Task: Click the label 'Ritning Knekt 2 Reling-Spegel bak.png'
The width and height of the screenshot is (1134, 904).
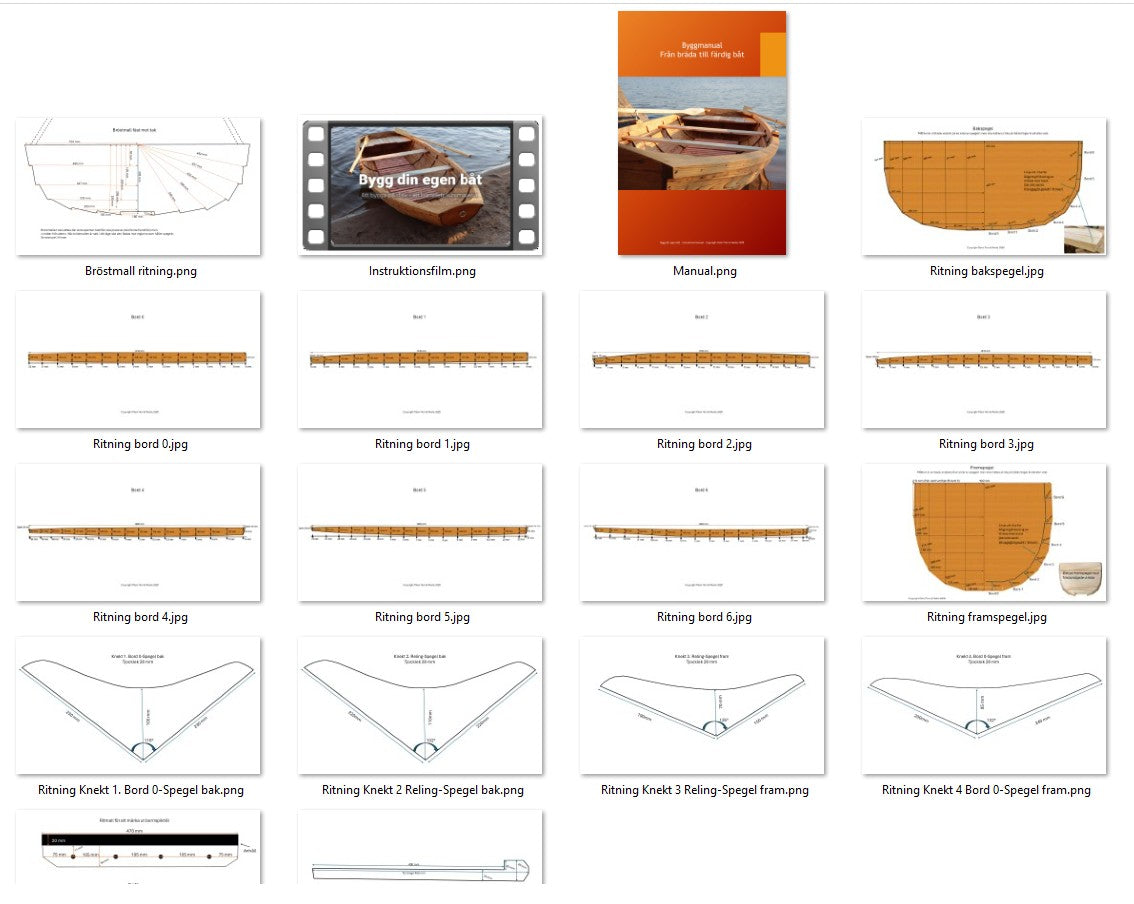Action: tap(423, 790)
